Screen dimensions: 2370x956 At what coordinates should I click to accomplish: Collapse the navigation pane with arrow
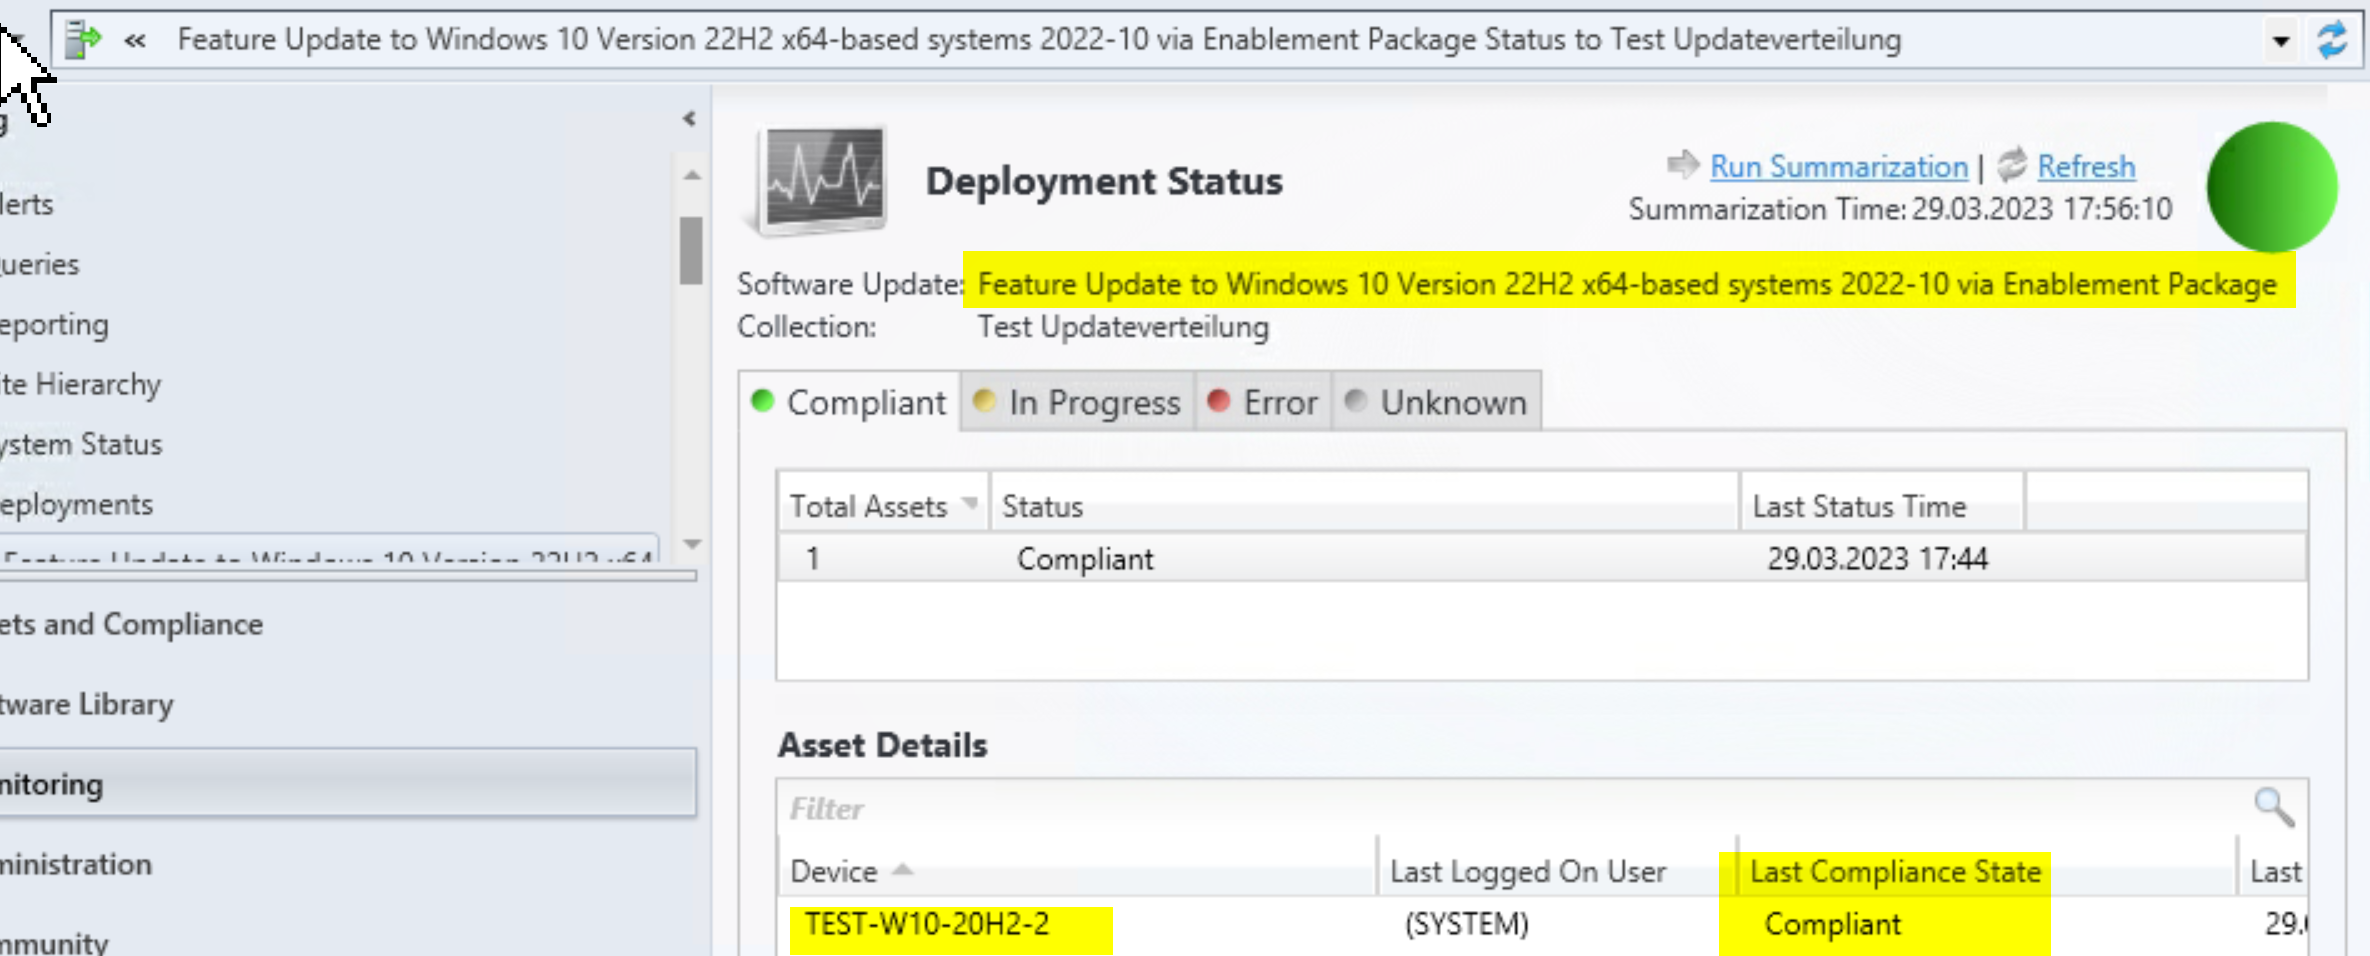tap(689, 118)
